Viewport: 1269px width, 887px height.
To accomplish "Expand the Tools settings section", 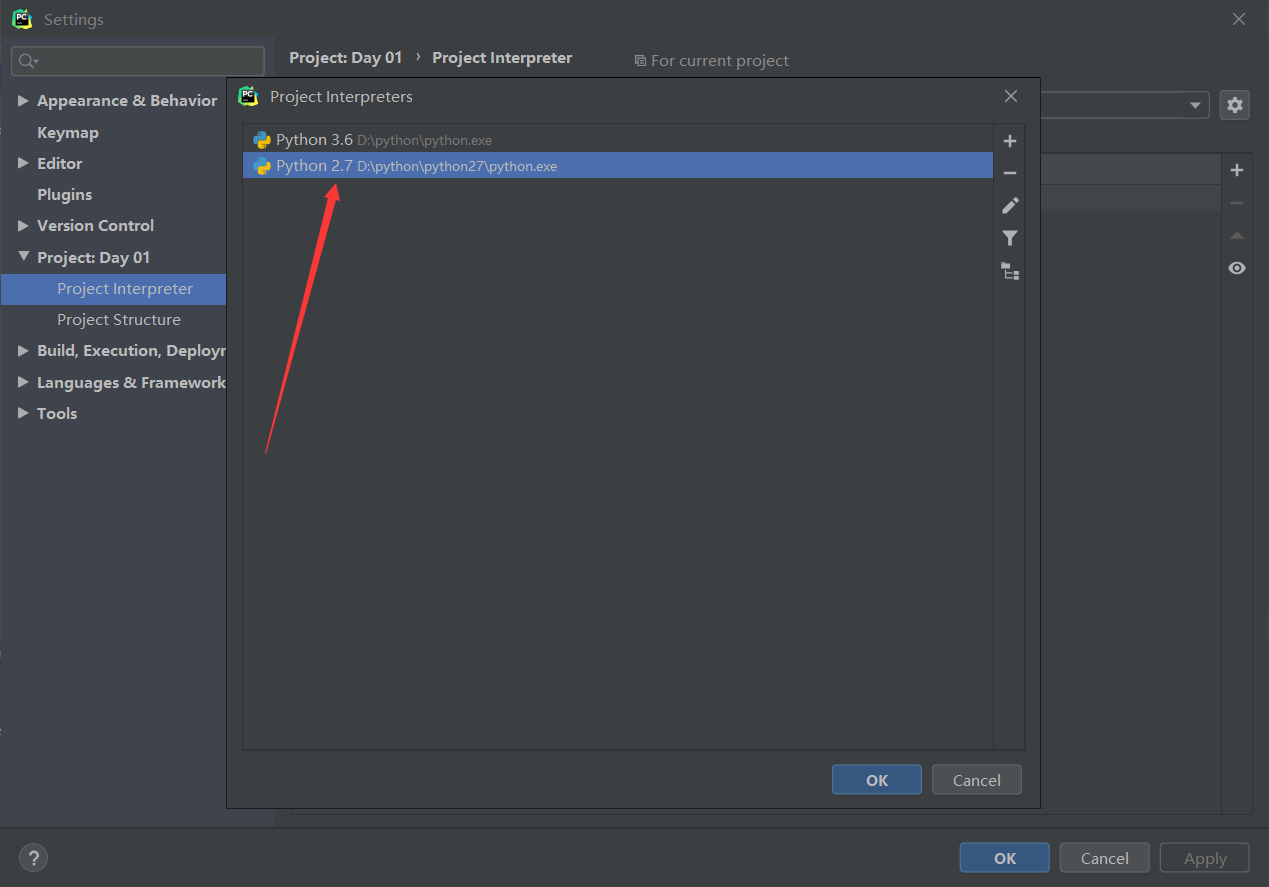I will [24, 413].
